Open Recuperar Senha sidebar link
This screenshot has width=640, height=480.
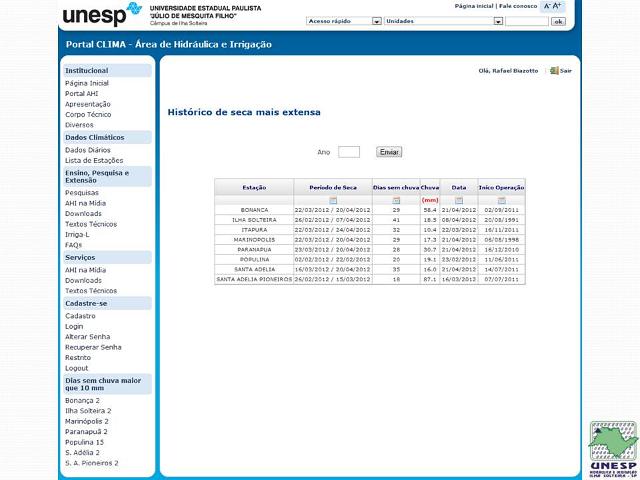(93, 347)
